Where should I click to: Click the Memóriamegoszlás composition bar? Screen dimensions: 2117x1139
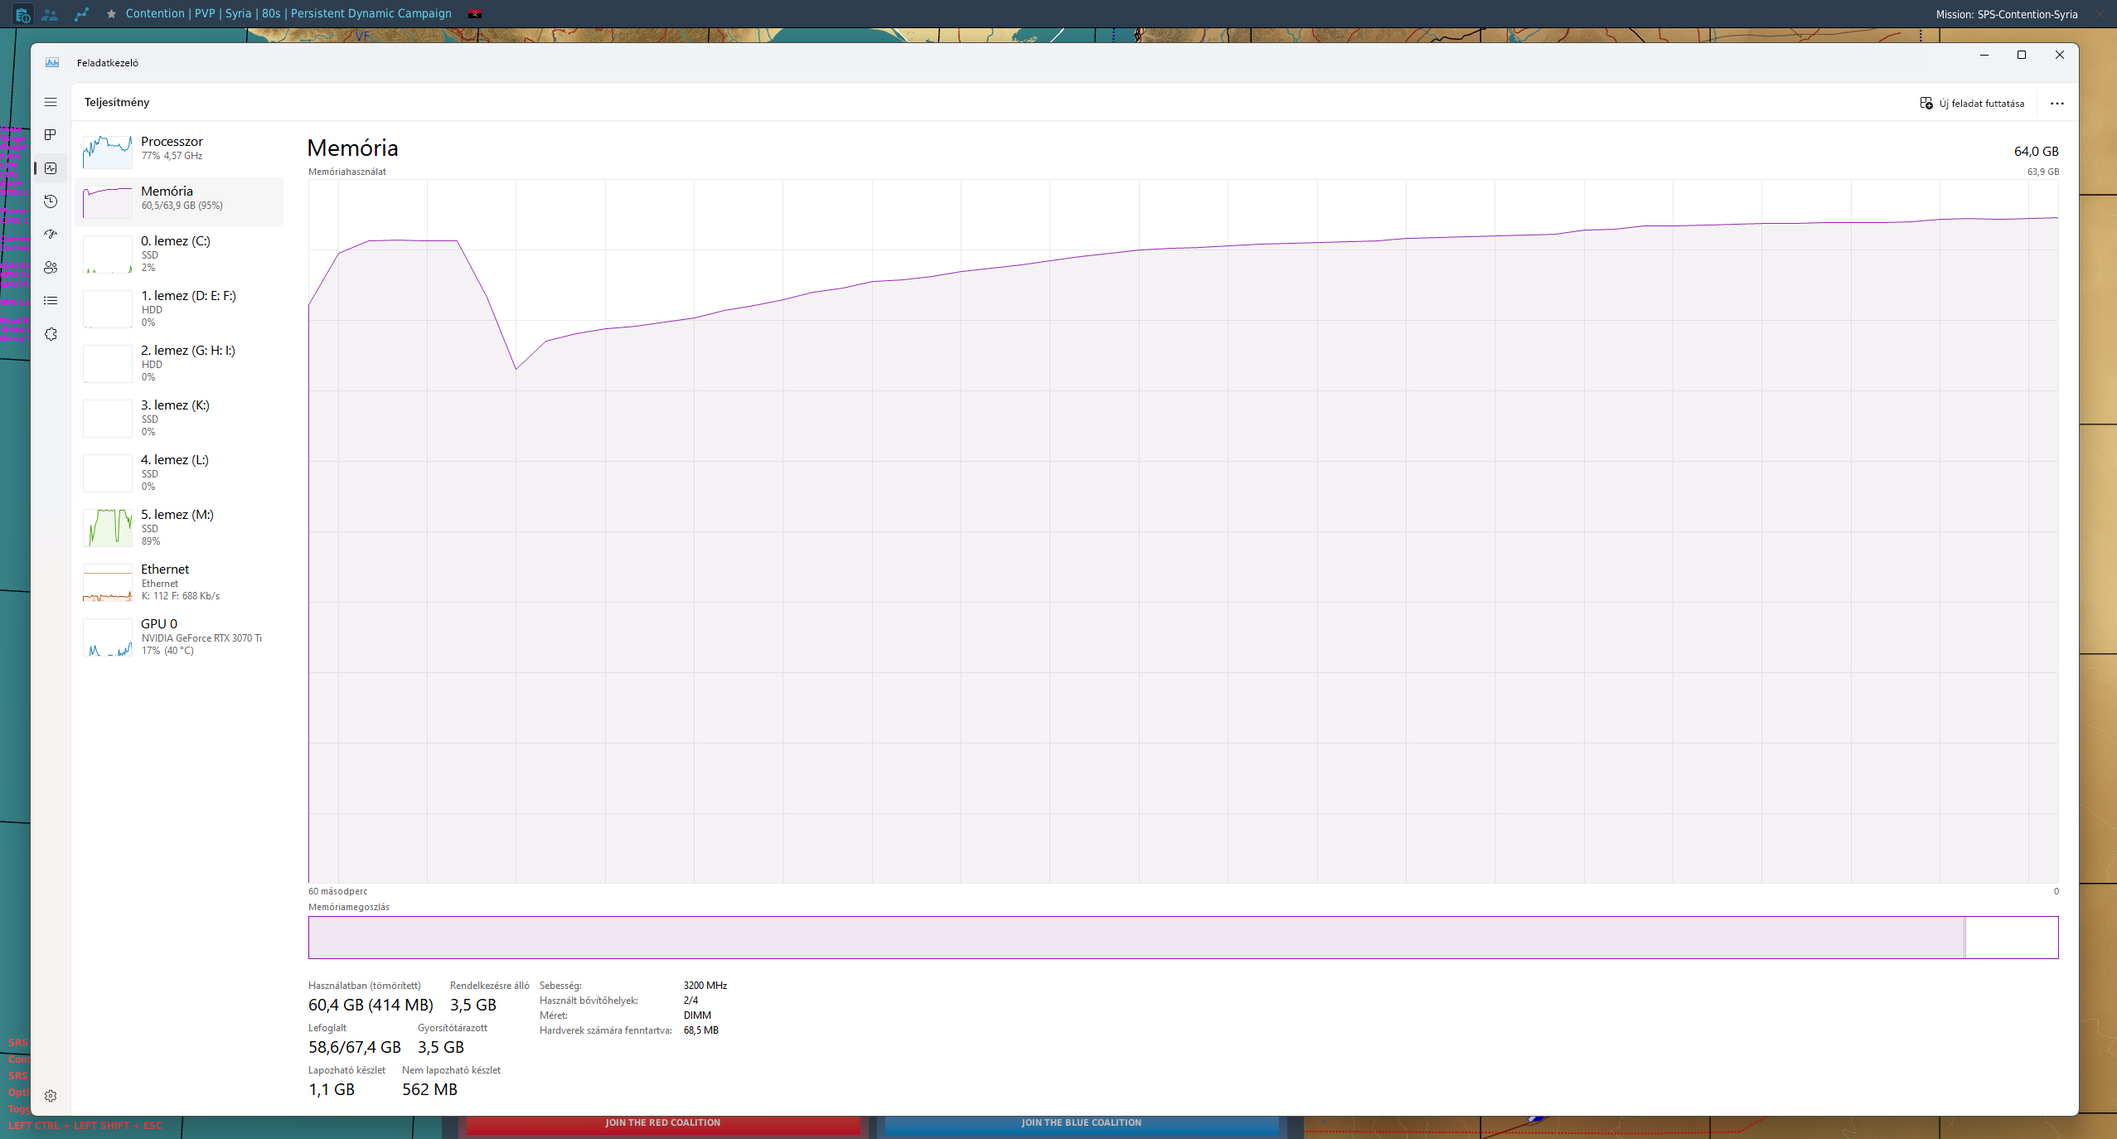pyautogui.click(x=1183, y=937)
